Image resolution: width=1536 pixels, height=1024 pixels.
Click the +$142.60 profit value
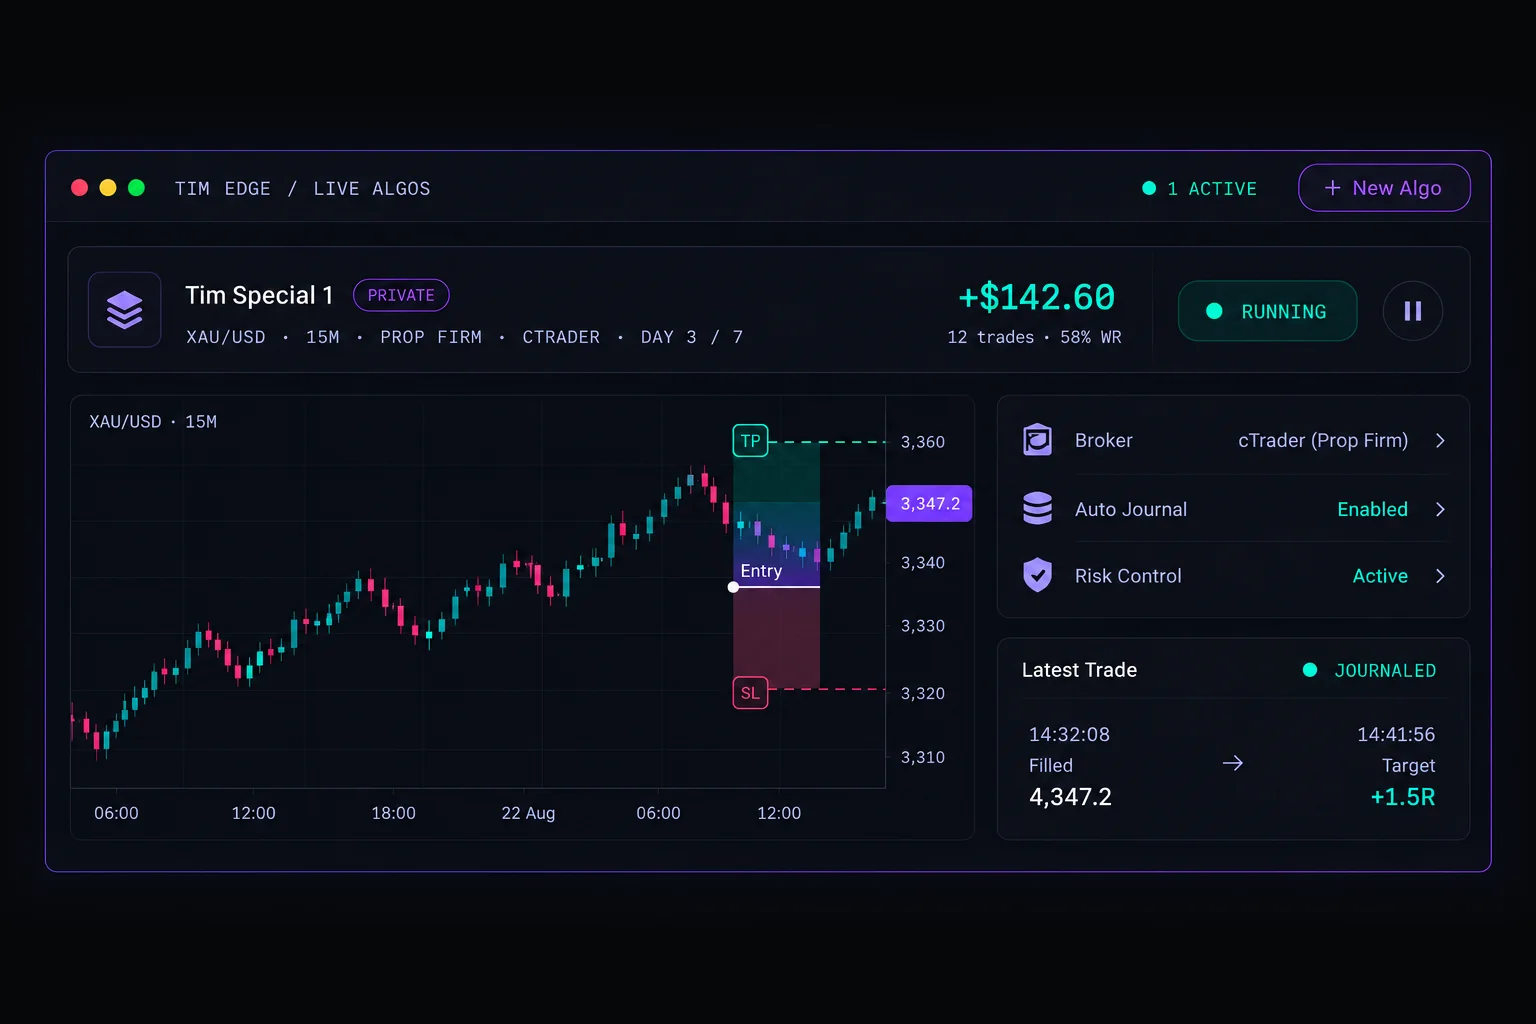(x=1036, y=297)
